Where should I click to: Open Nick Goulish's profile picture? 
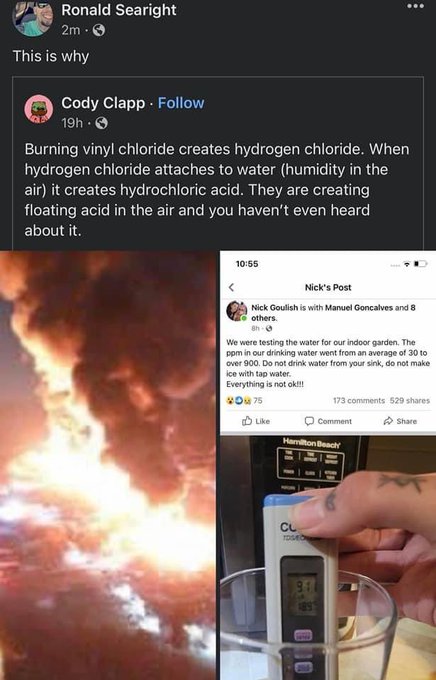click(x=236, y=311)
